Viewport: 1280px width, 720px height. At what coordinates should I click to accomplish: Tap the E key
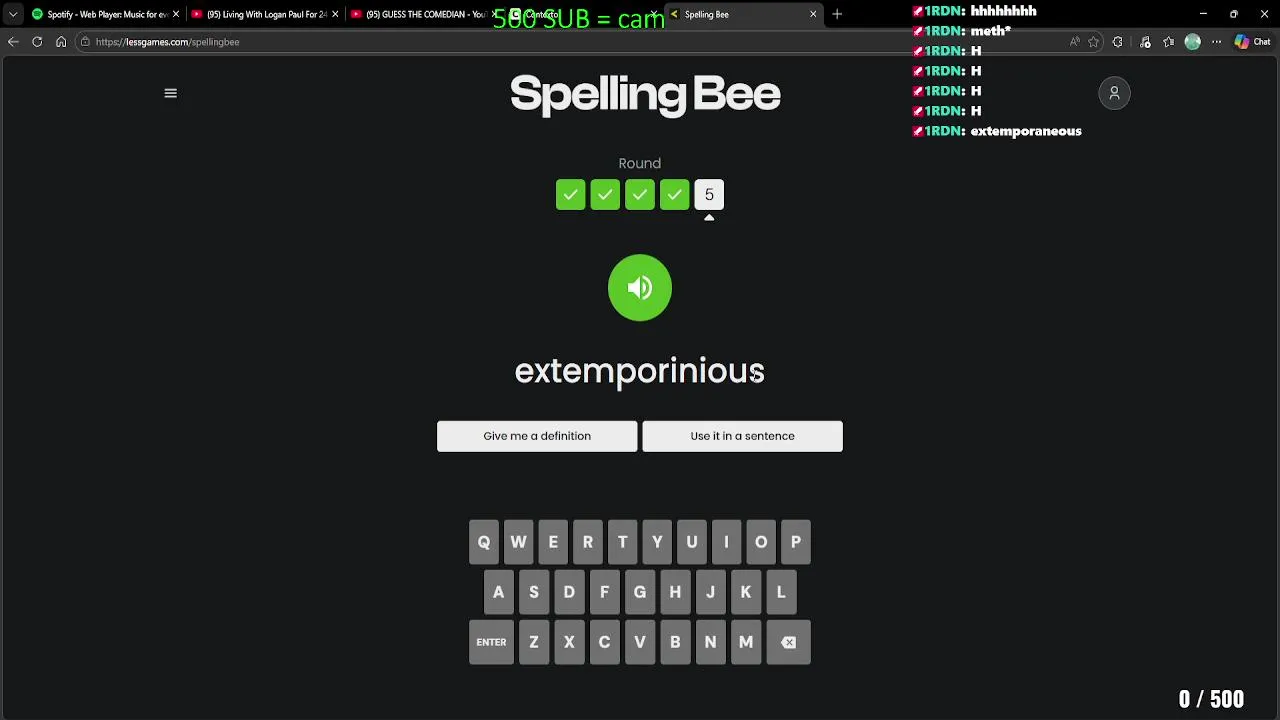(553, 542)
